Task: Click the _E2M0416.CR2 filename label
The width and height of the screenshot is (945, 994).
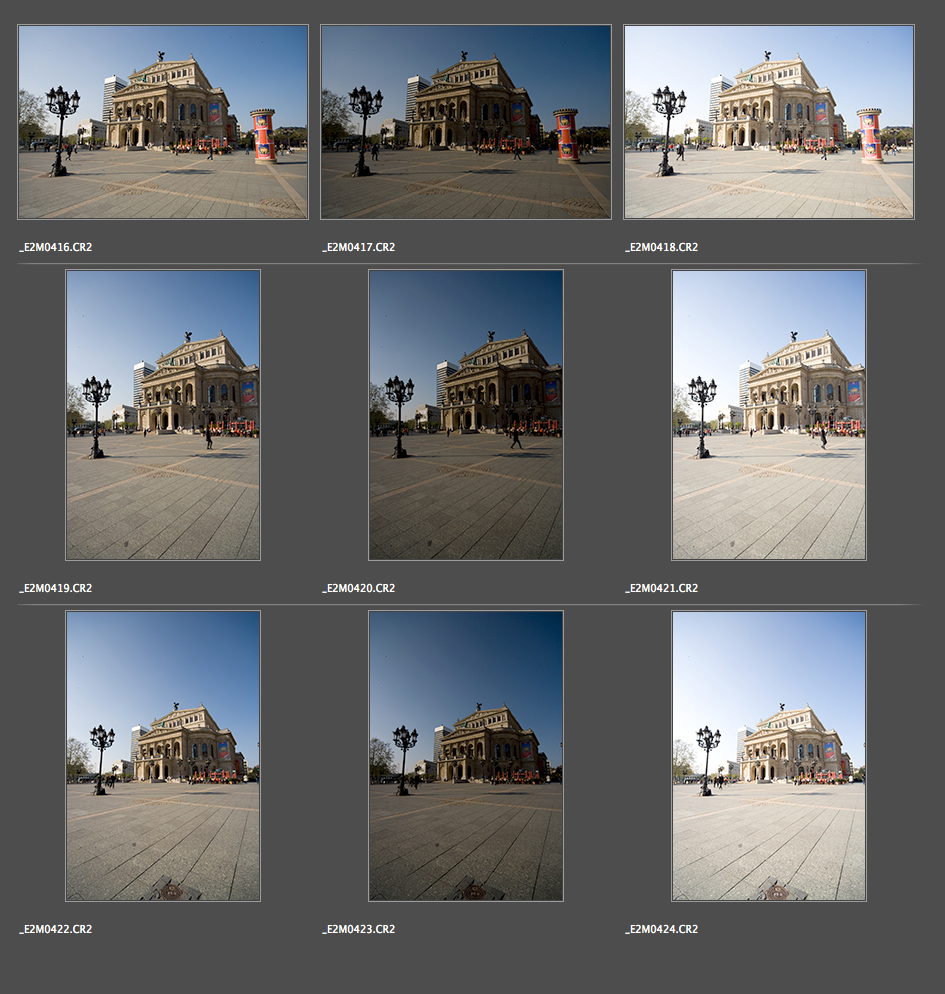Action: [x=56, y=247]
